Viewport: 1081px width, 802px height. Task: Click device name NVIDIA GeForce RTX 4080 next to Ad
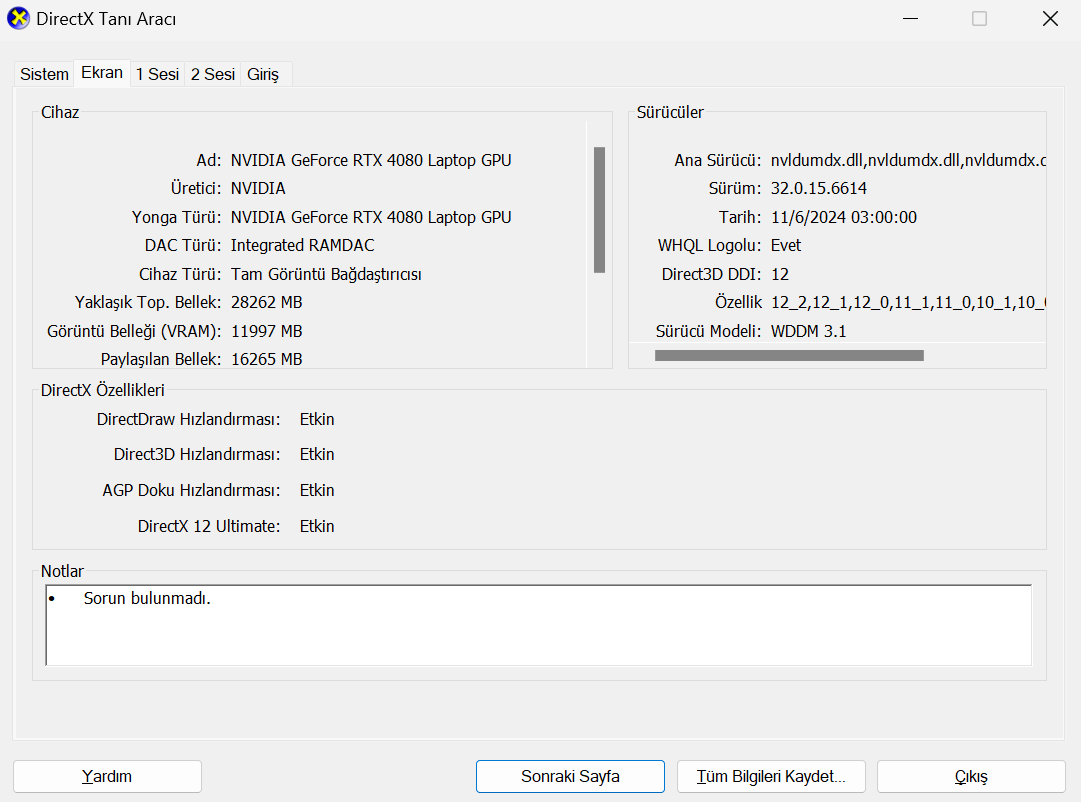tap(371, 160)
